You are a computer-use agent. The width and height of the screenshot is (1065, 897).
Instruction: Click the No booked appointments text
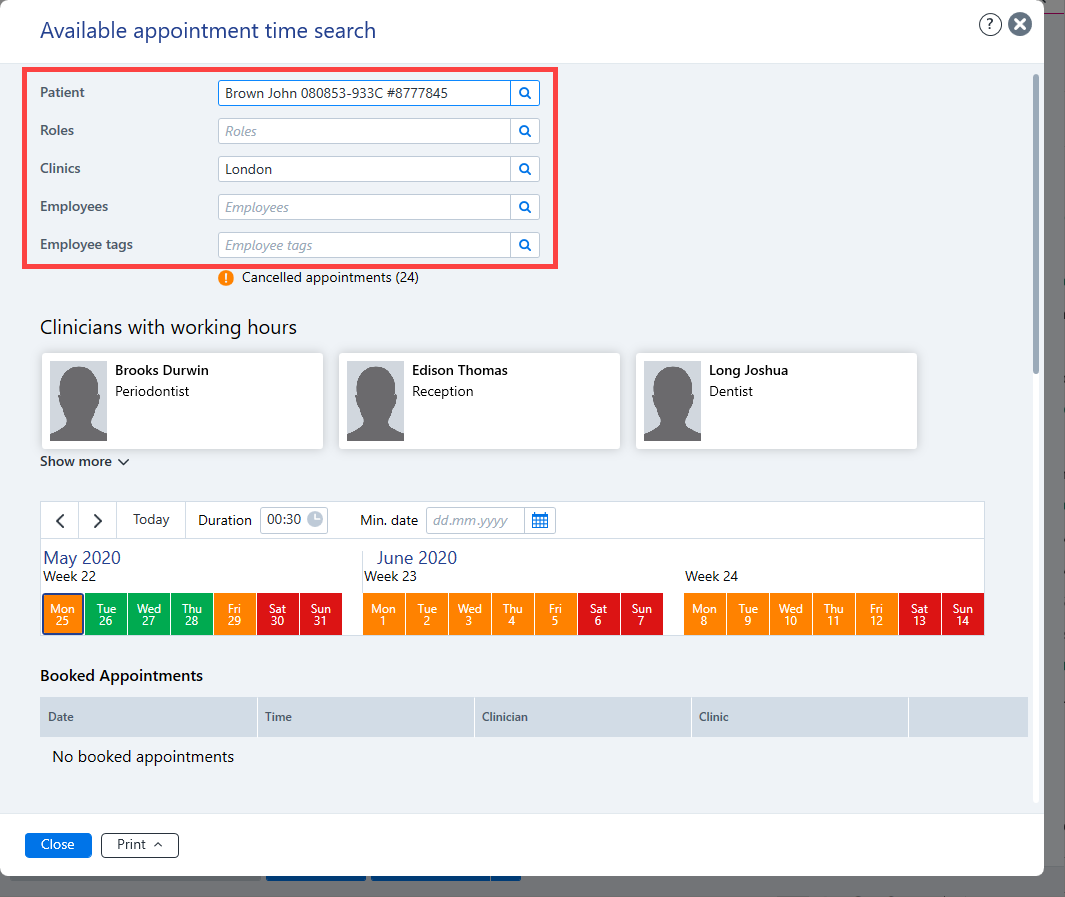tap(143, 756)
